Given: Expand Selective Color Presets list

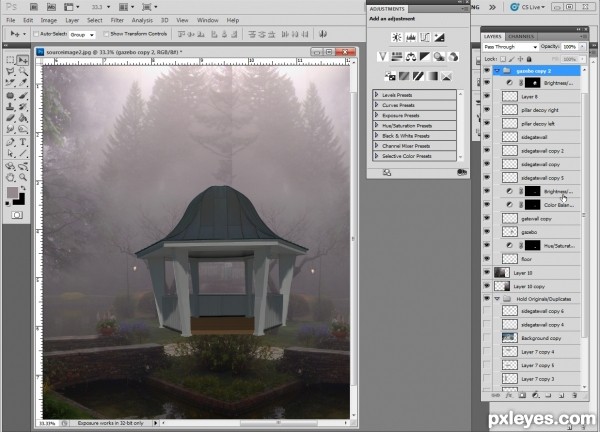Looking at the screenshot, I should (x=377, y=156).
